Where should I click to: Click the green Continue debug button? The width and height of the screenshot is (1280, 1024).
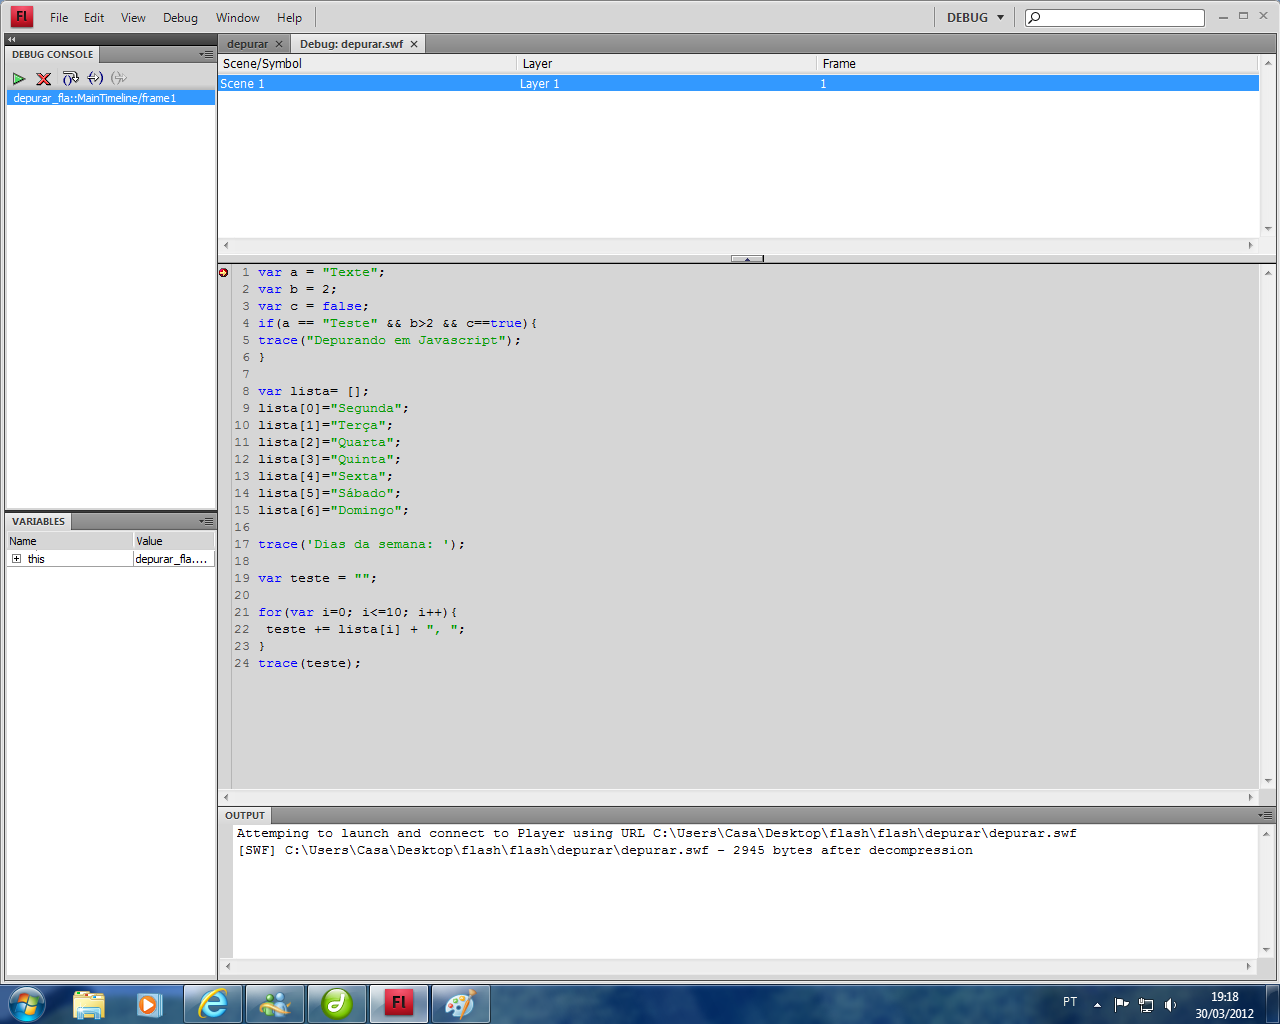pyautogui.click(x=19, y=78)
